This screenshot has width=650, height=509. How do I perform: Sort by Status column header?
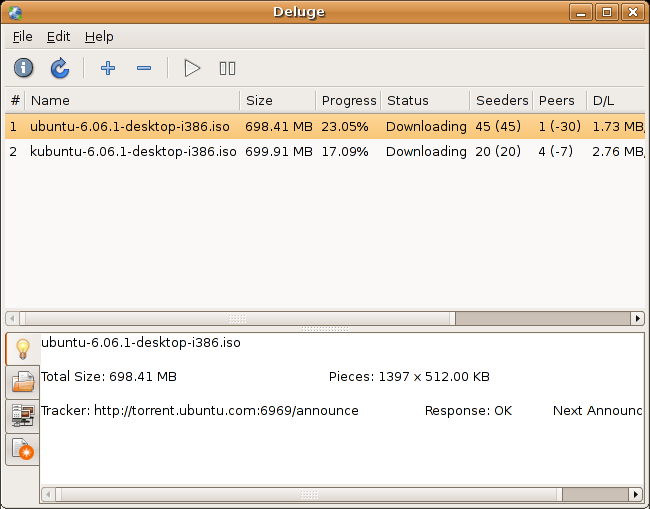425,101
